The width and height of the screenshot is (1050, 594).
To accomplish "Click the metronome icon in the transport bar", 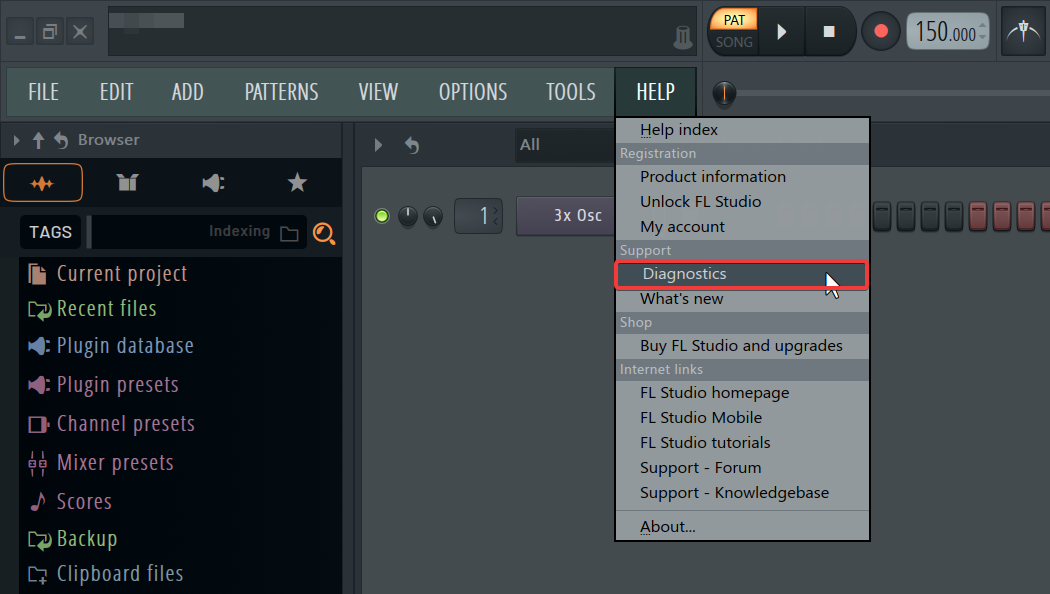I will (1023, 31).
